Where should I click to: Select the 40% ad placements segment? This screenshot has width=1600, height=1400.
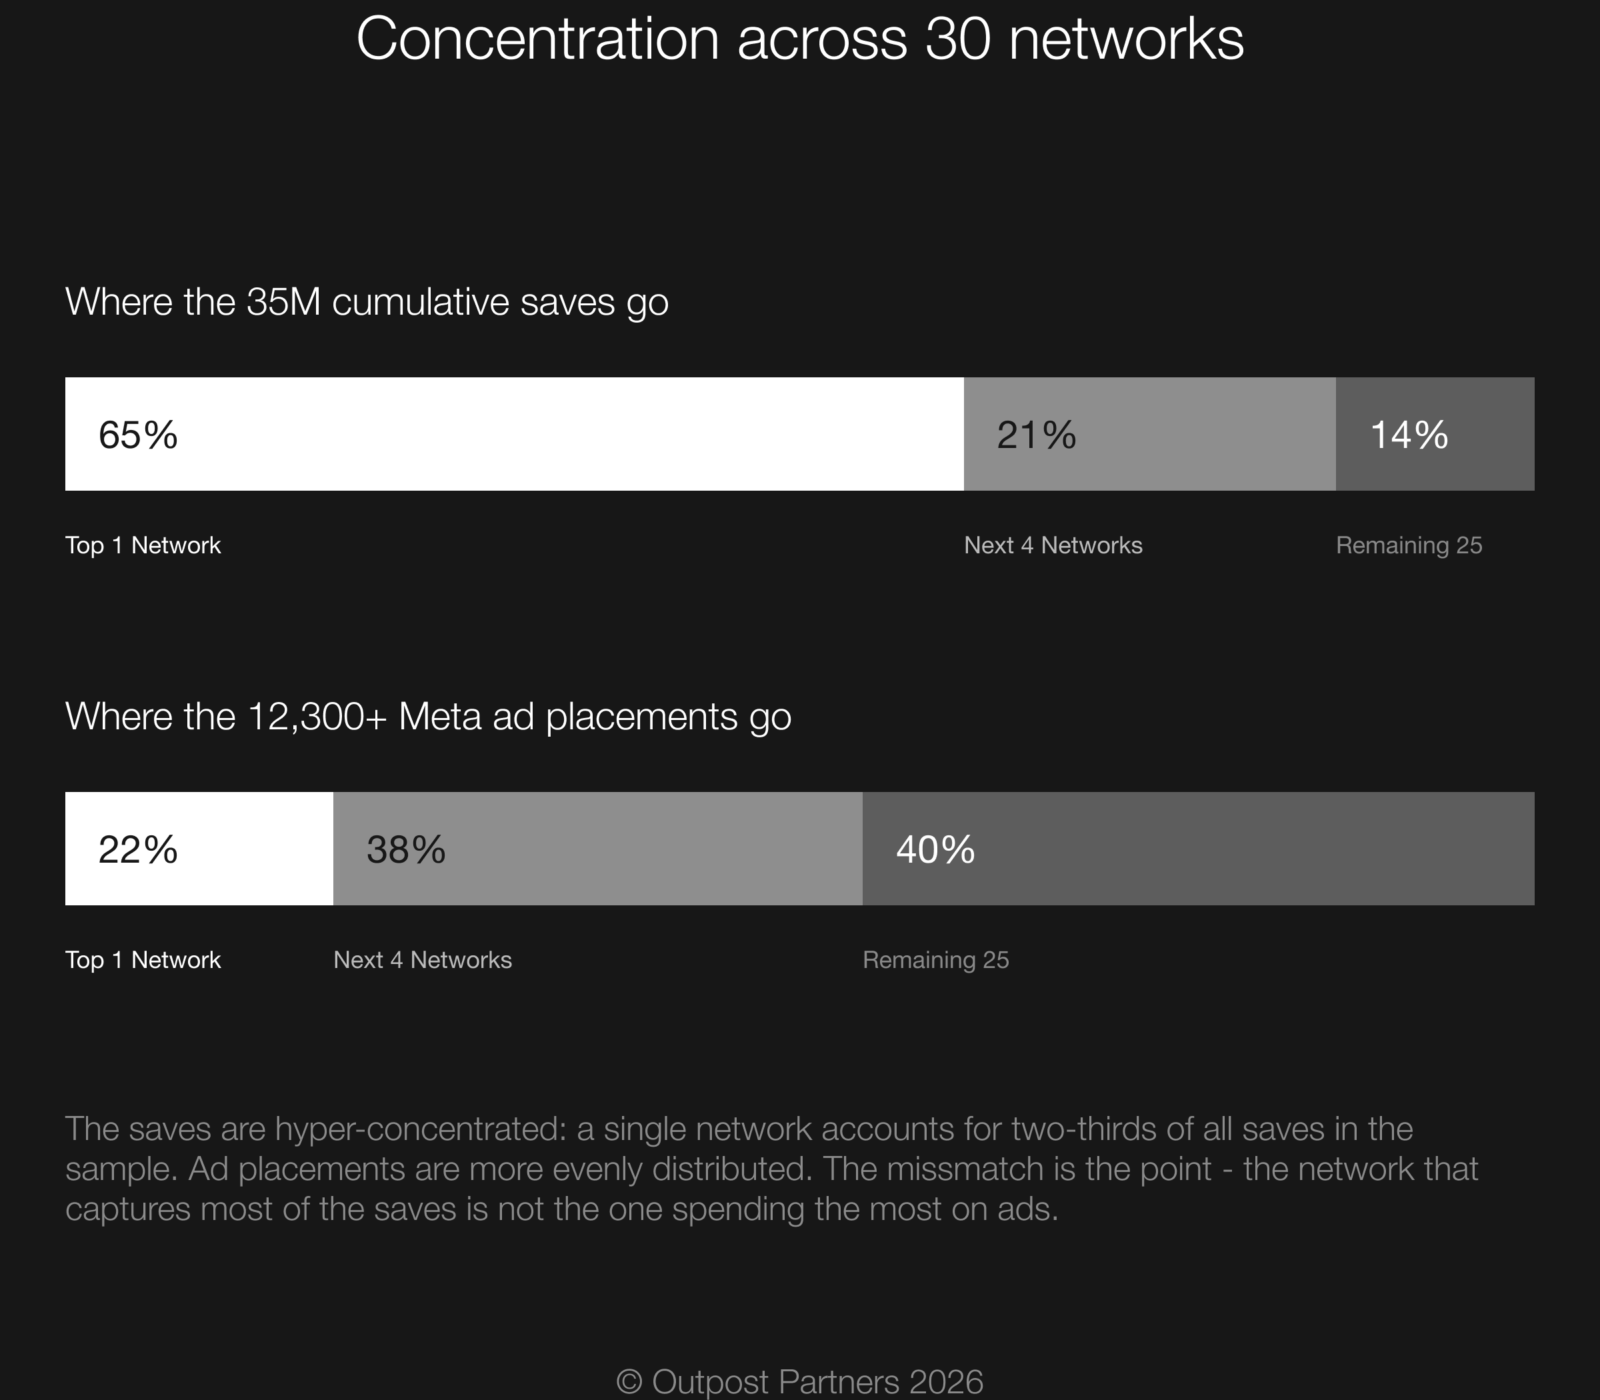pos(1199,849)
